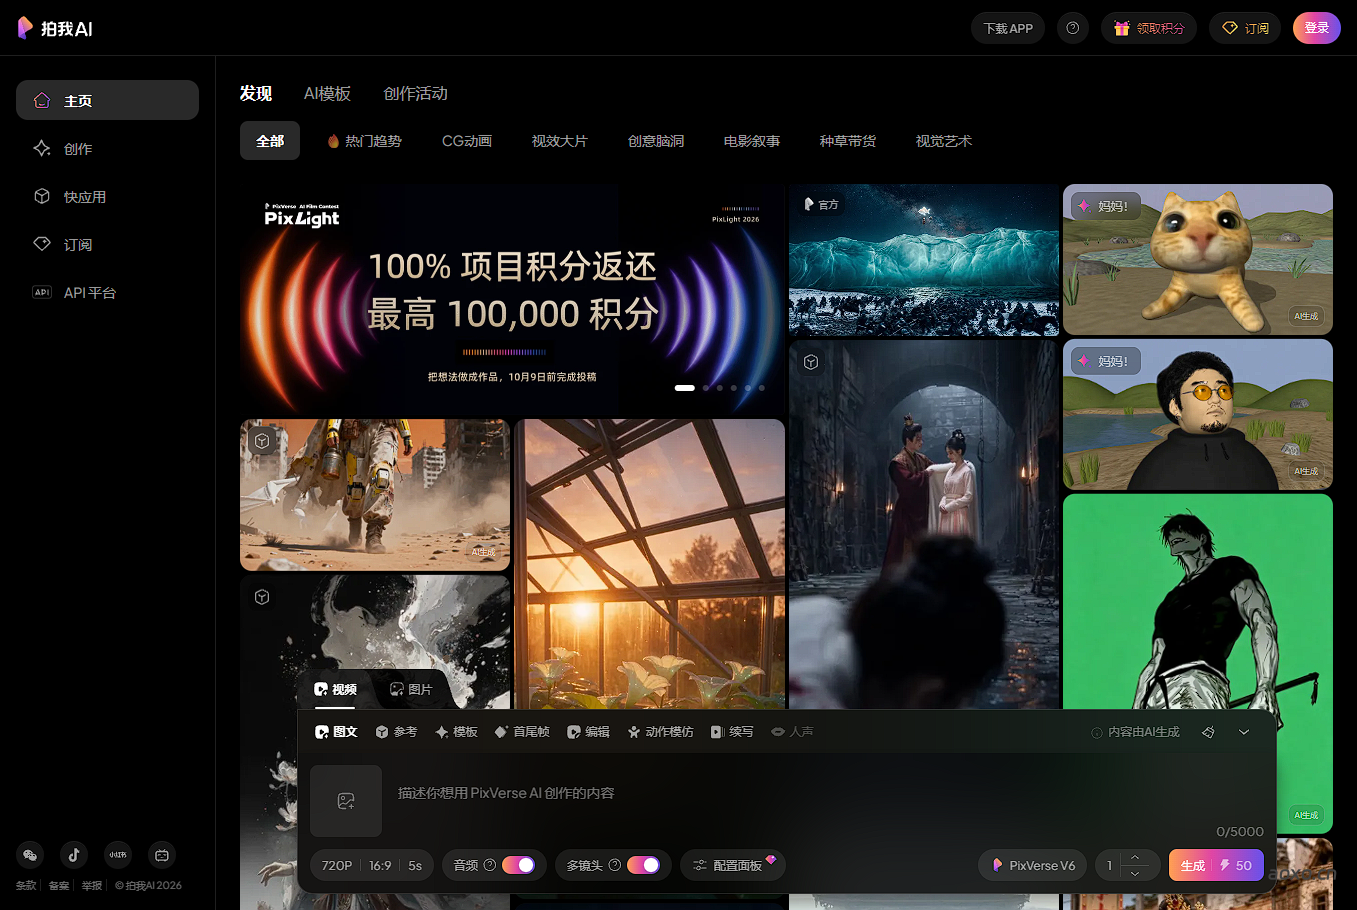Open help via the question mark icon in the header

click(x=1073, y=28)
